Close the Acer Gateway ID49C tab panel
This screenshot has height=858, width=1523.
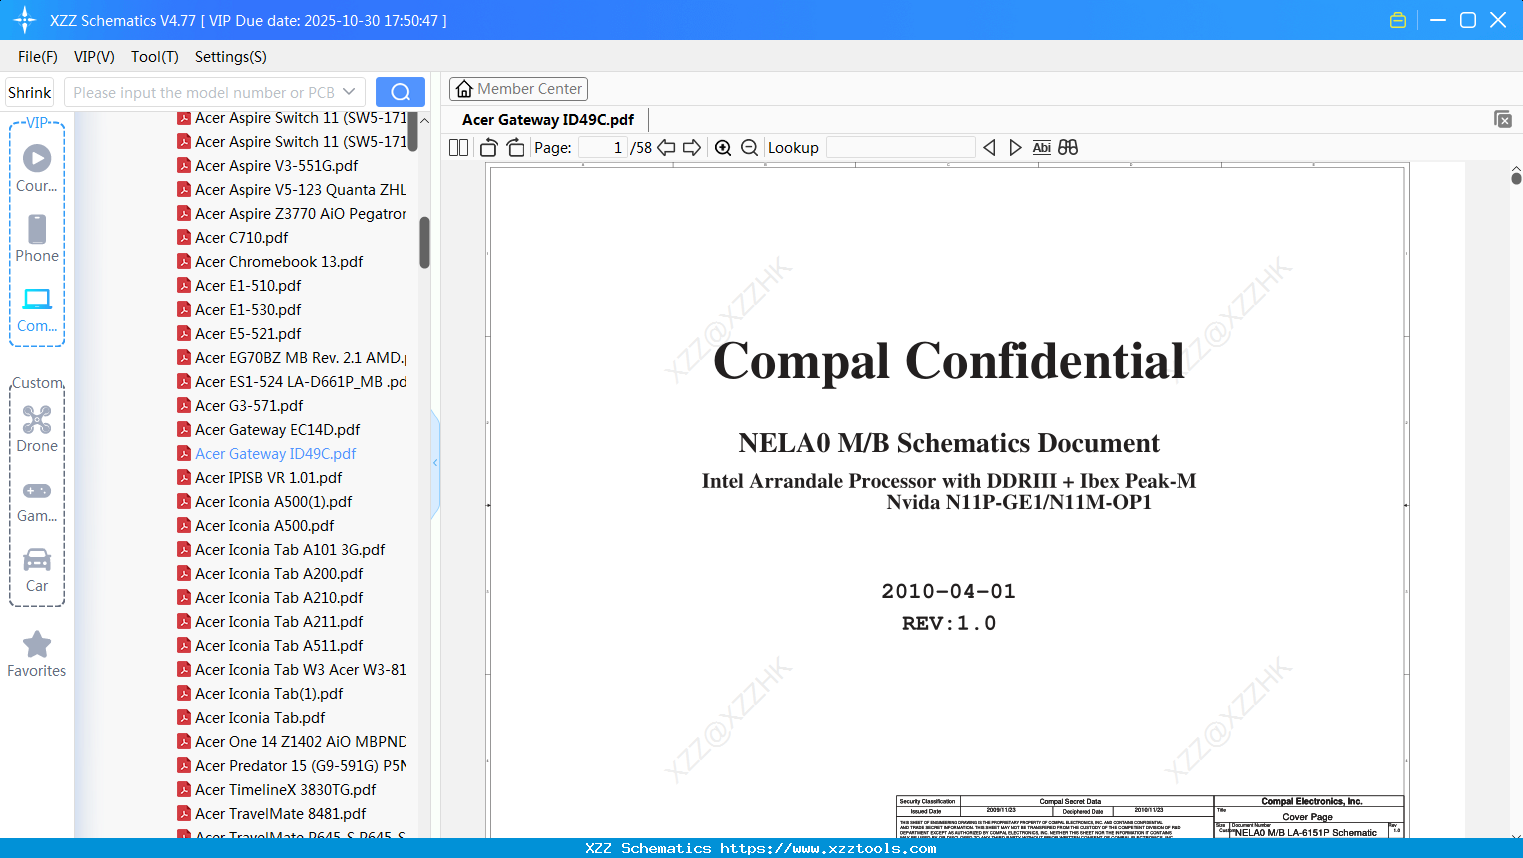pos(1503,119)
